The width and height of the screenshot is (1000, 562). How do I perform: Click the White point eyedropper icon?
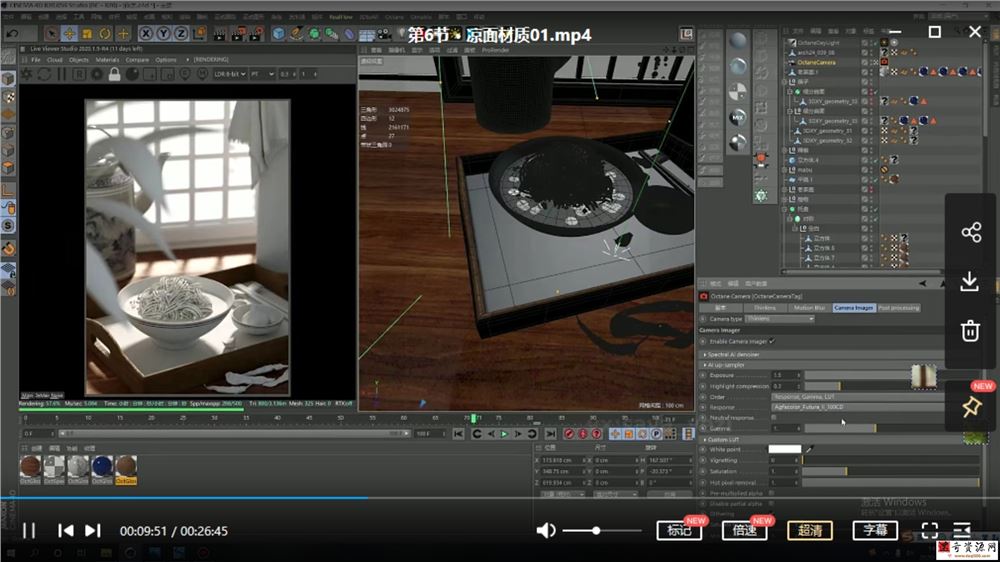pos(809,449)
